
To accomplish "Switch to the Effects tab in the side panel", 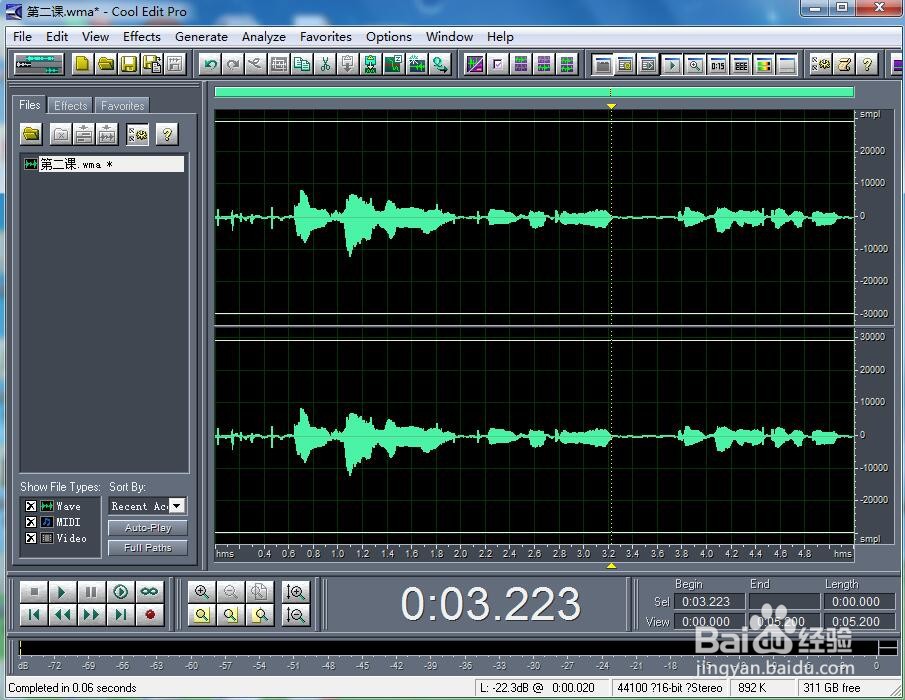I will click(70, 106).
